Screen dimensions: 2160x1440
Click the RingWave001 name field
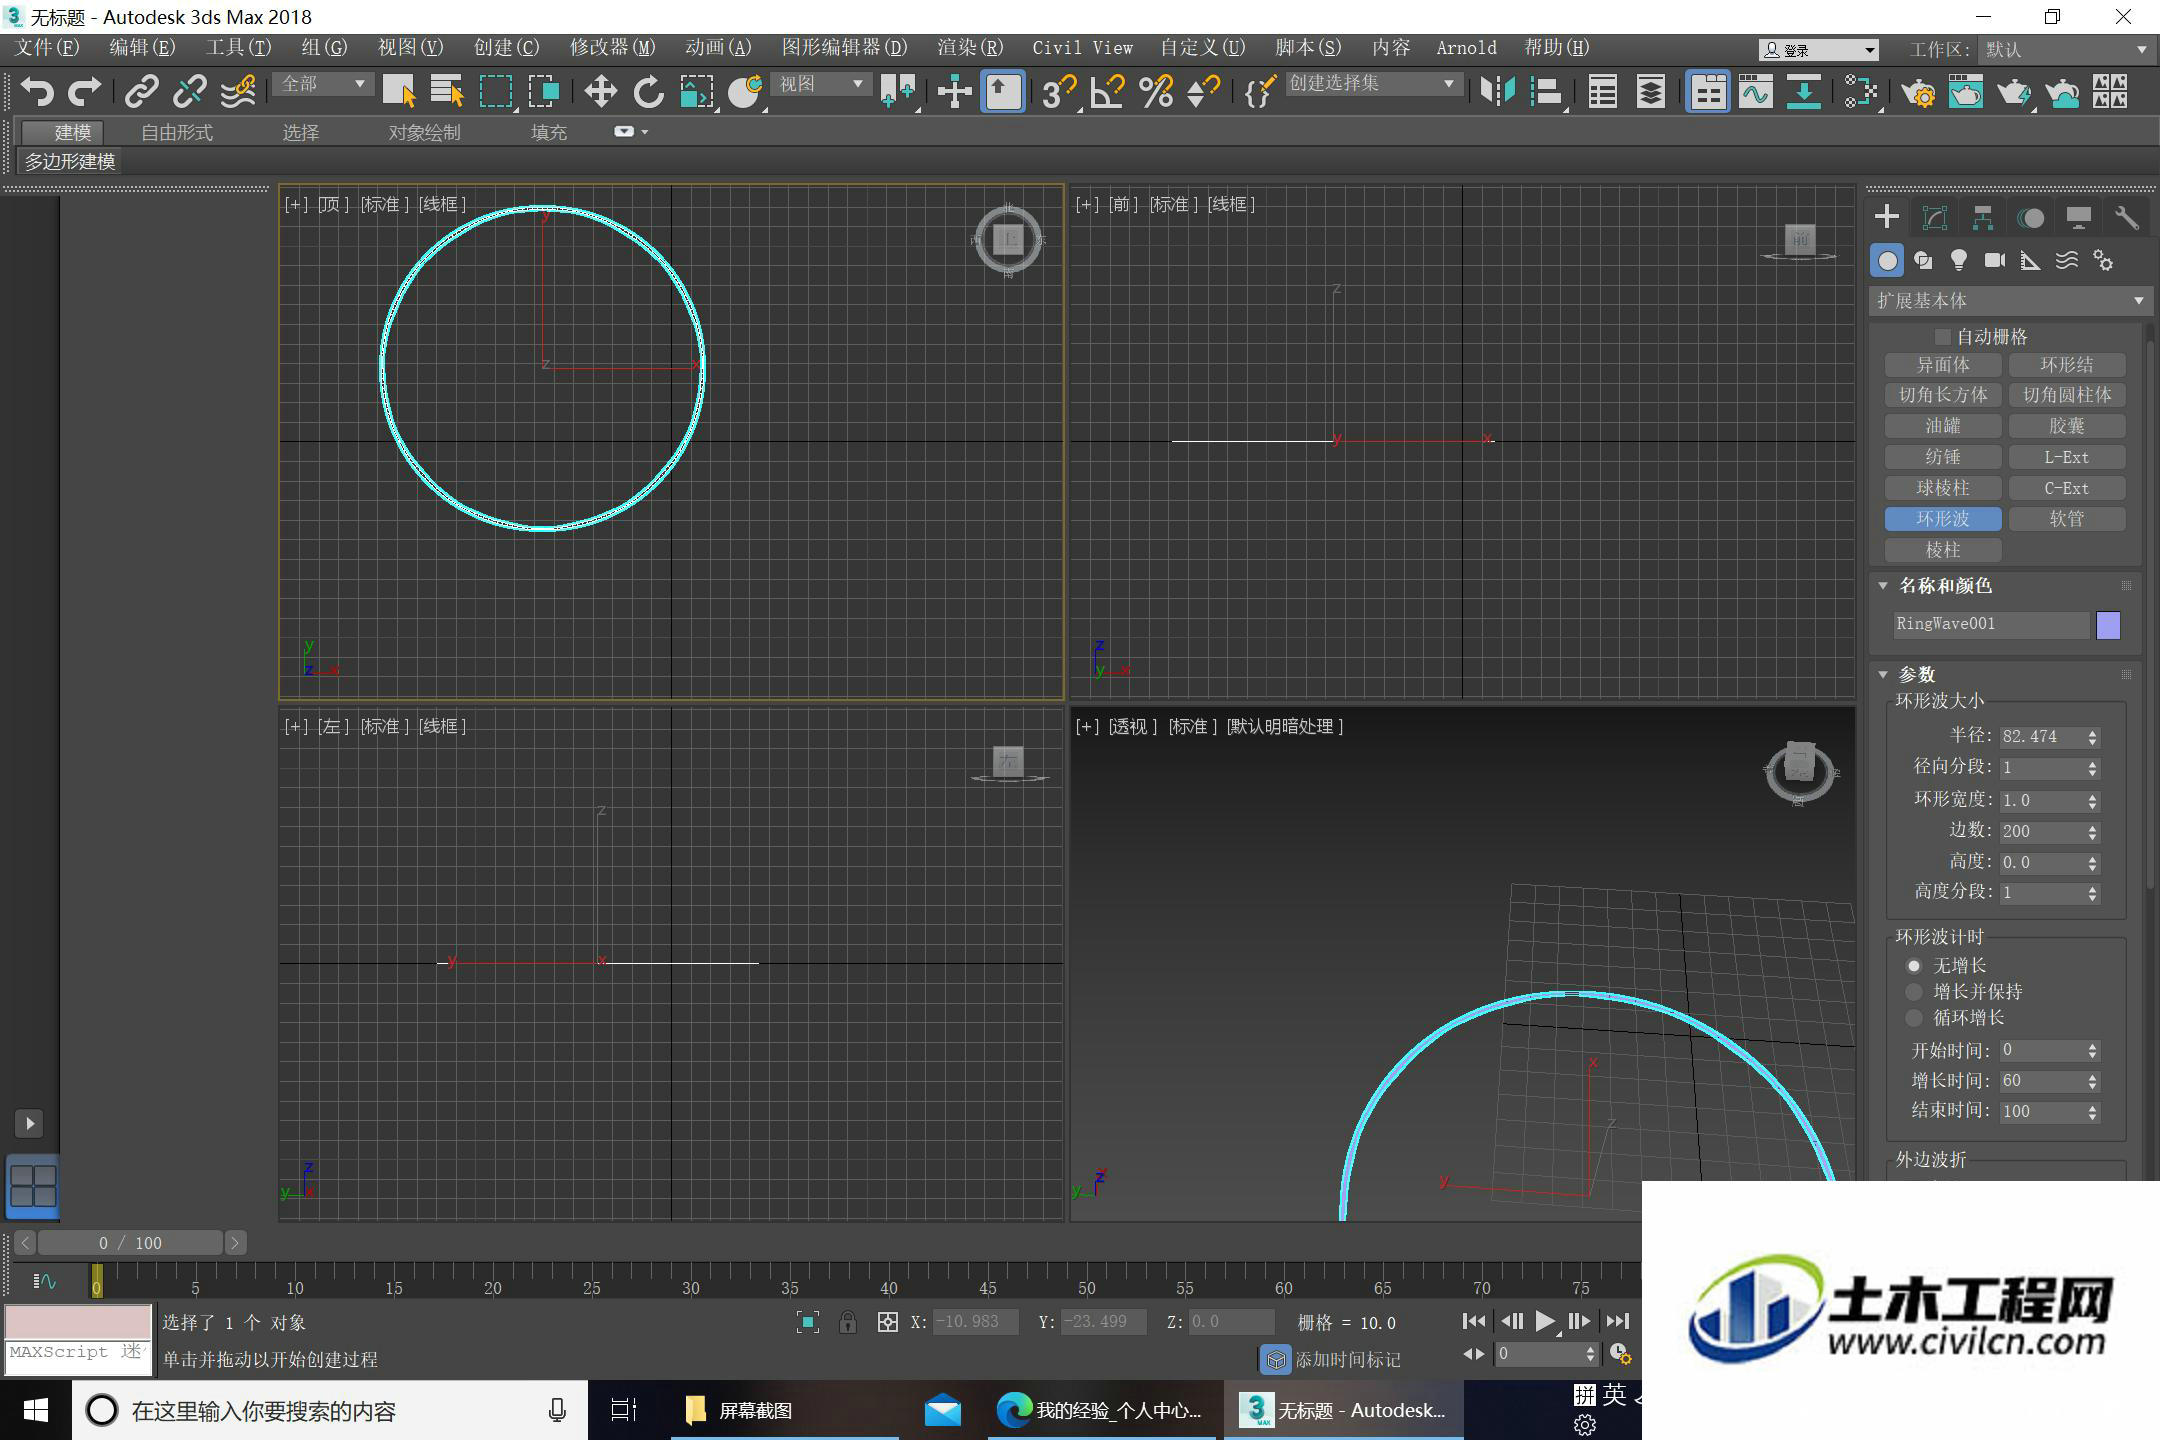[1991, 624]
